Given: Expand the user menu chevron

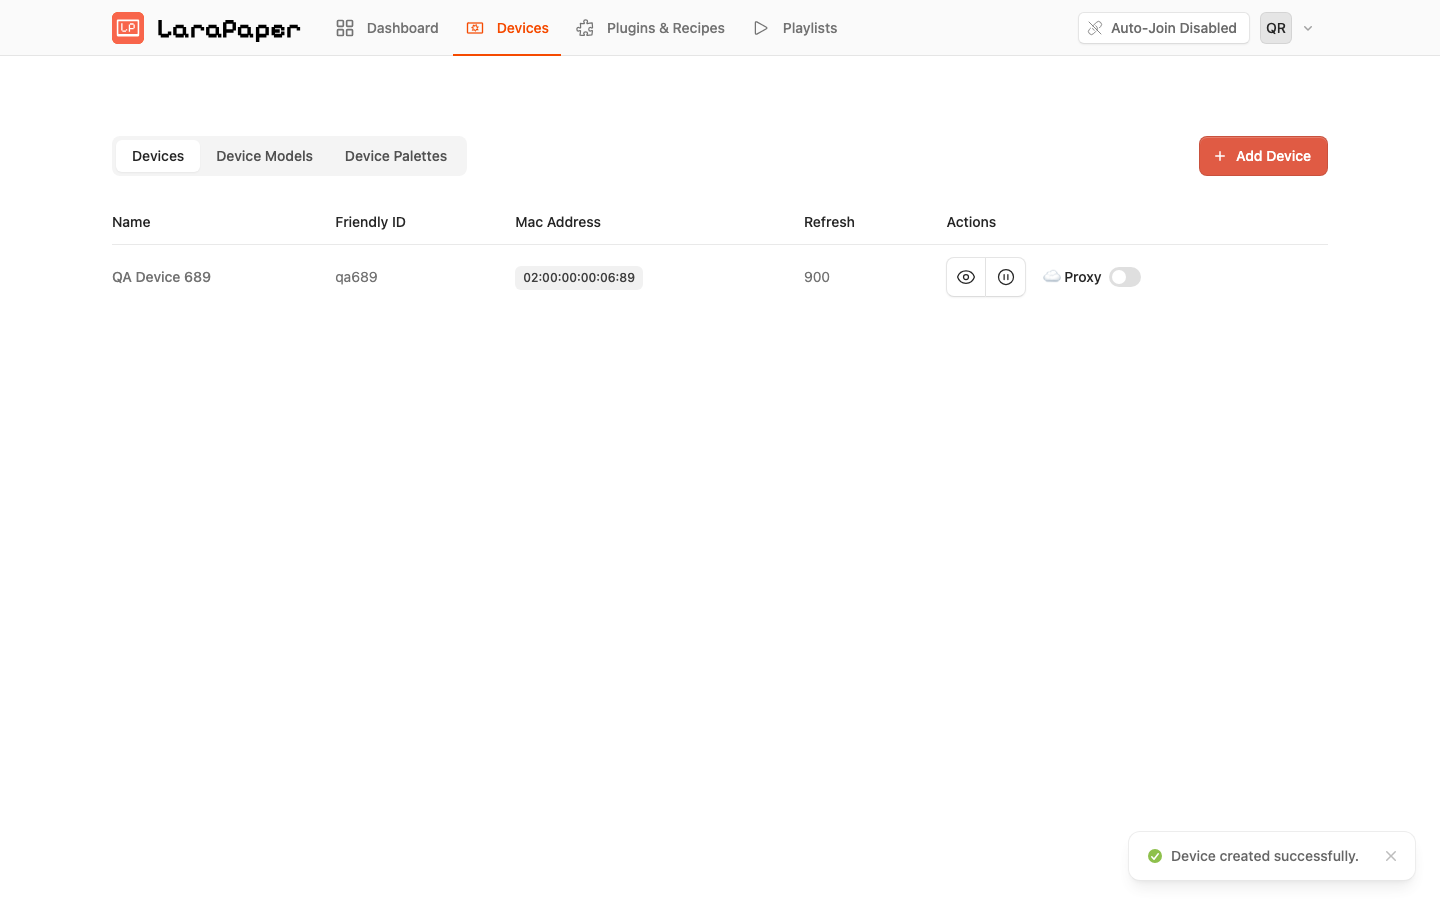Looking at the screenshot, I should coord(1308,28).
